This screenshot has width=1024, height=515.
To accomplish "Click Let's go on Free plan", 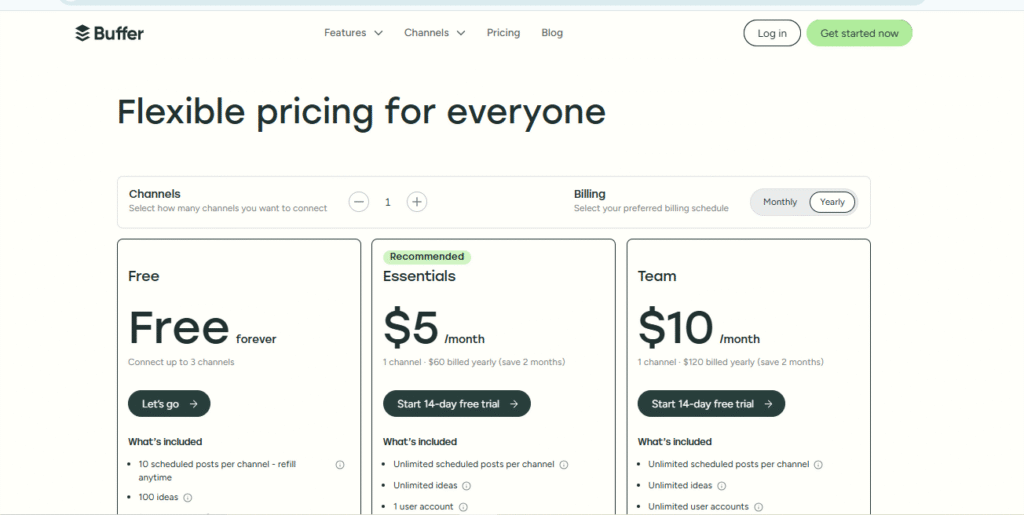I will 169,403.
